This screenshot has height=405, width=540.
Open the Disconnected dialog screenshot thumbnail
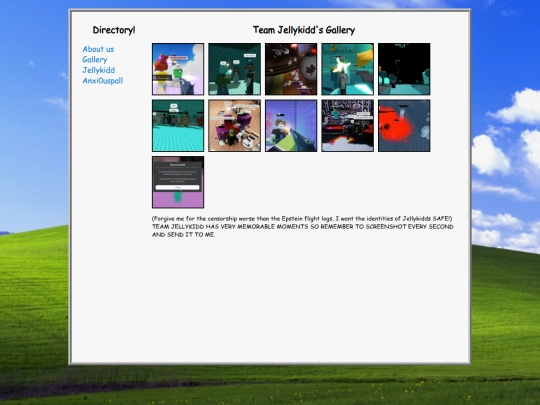[x=178, y=182]
